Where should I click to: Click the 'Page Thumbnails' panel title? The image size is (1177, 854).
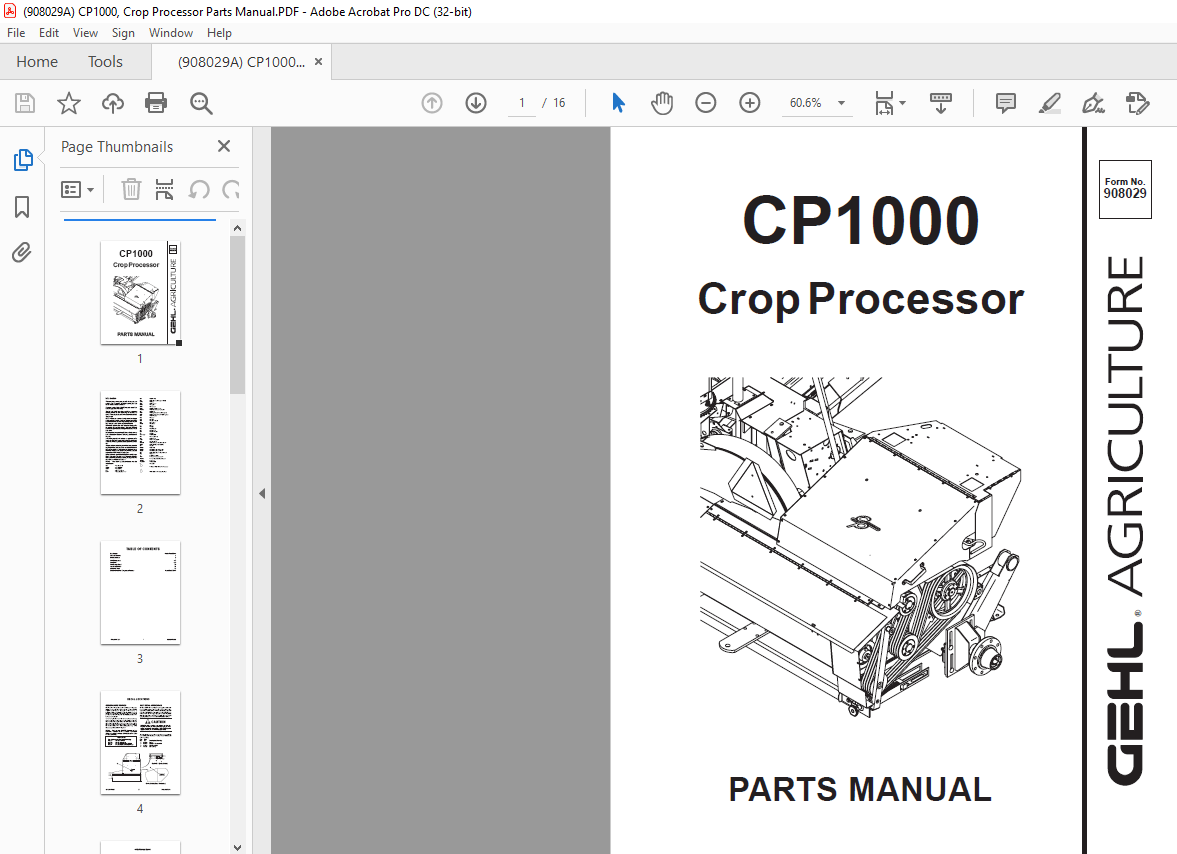(x=117, y=147)
